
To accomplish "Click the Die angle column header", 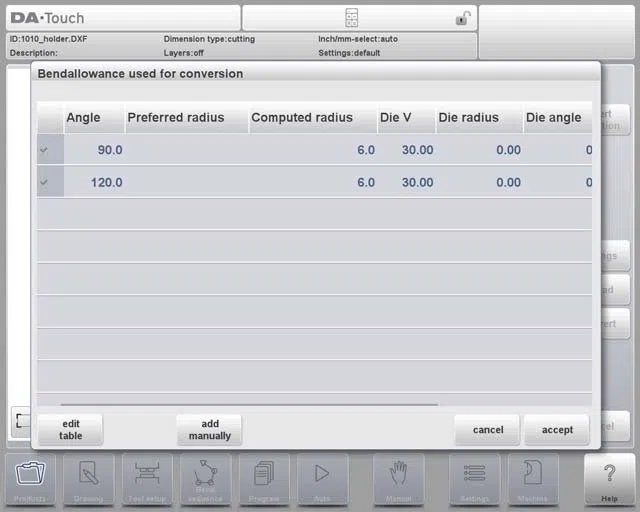I will (558, 118).
